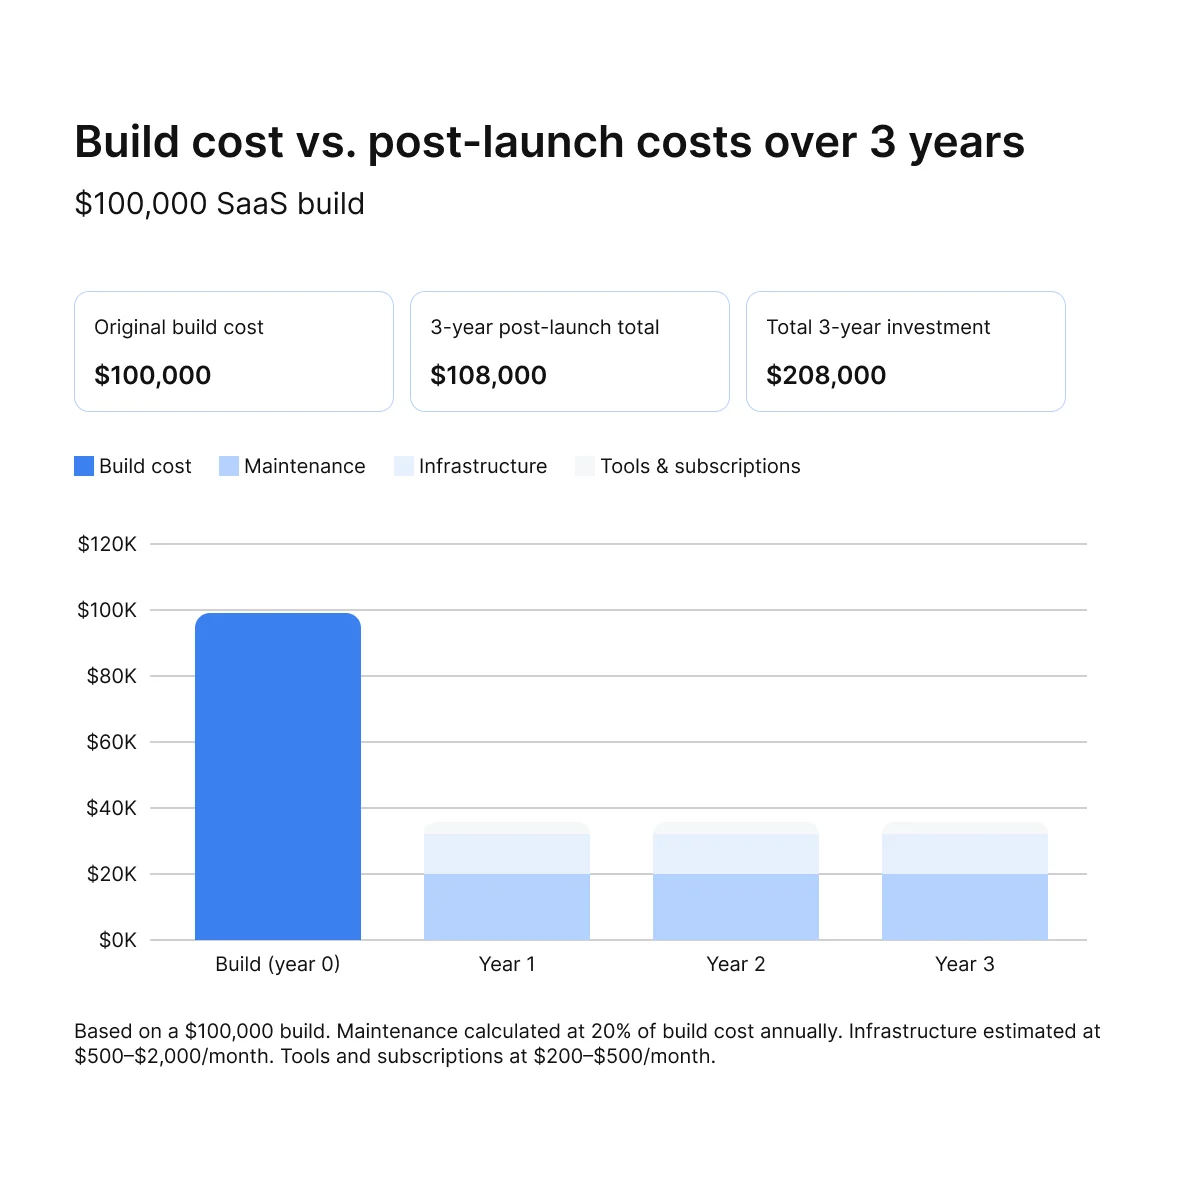Click the Original build cost card
The image size is (1200, 1185).
tap(234, 351)
